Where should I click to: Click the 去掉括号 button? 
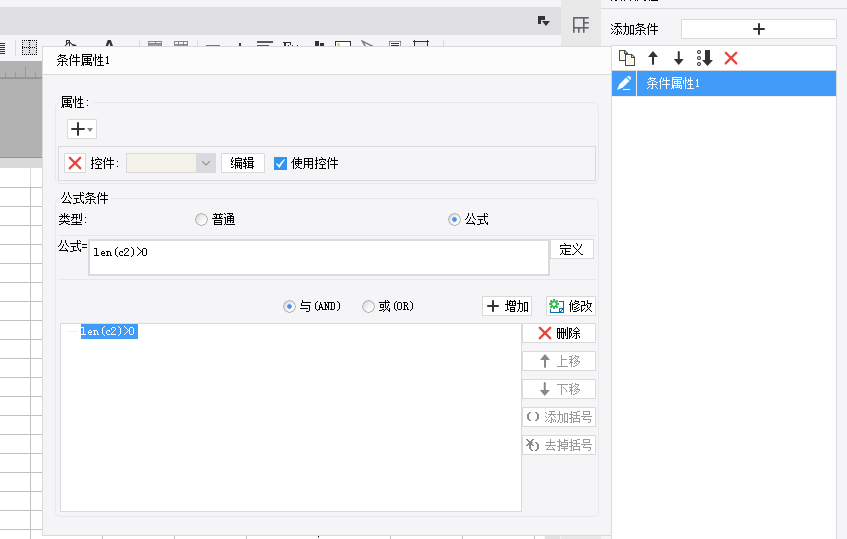point(559,445)
